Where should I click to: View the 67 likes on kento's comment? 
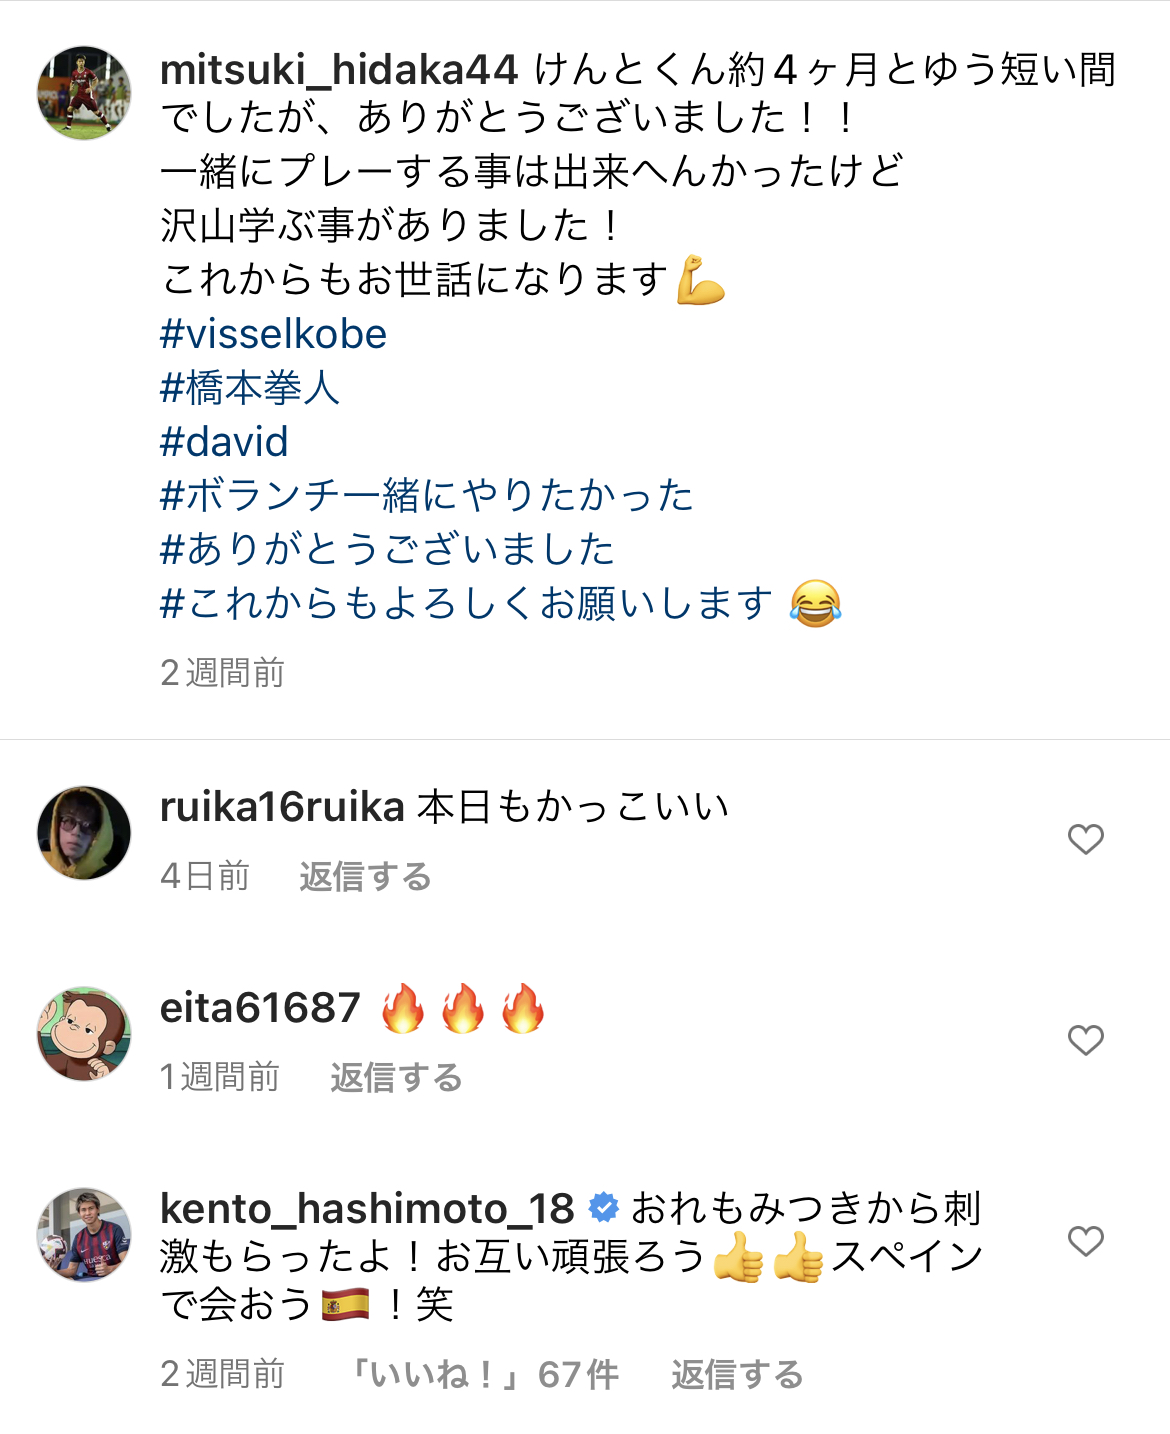(x=482, y=1375)
